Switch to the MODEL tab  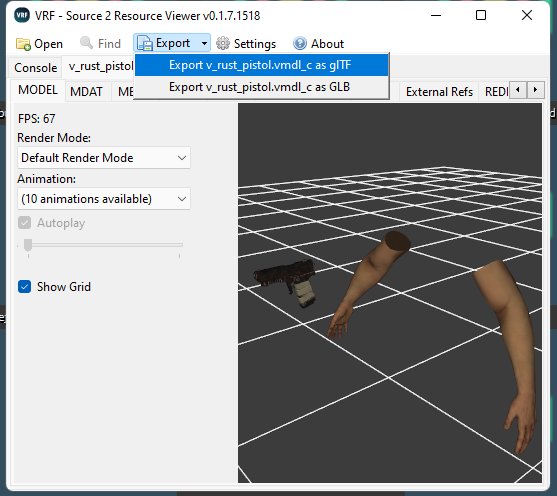(x=38, y=90)
